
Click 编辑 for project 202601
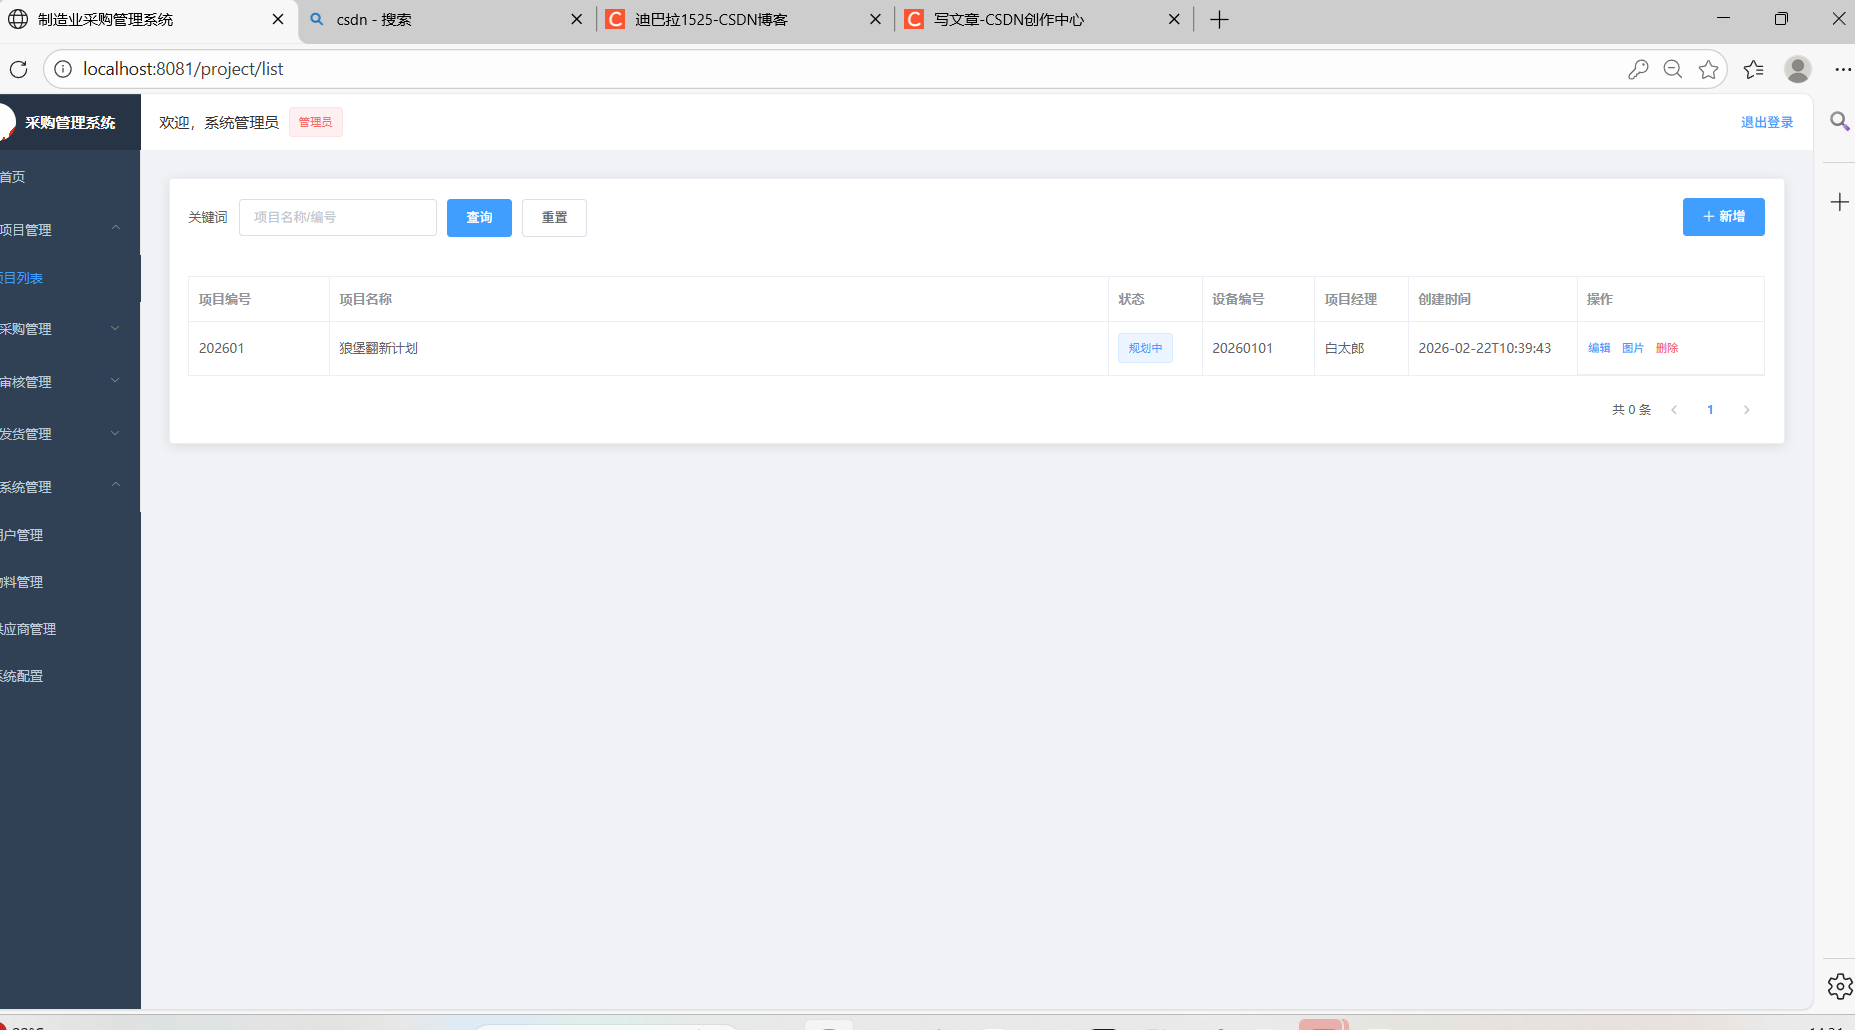pyautogui.click(x=1599, y=348)
